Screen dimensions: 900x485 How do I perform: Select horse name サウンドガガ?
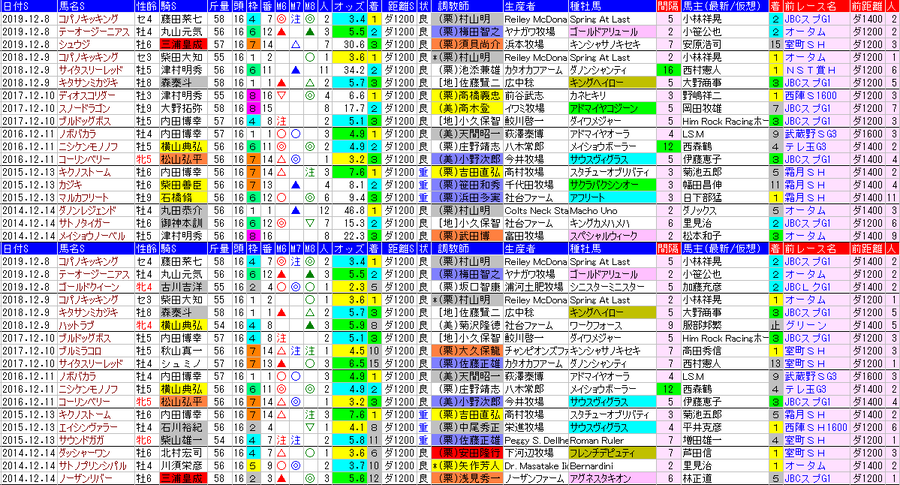pos(81,440)
